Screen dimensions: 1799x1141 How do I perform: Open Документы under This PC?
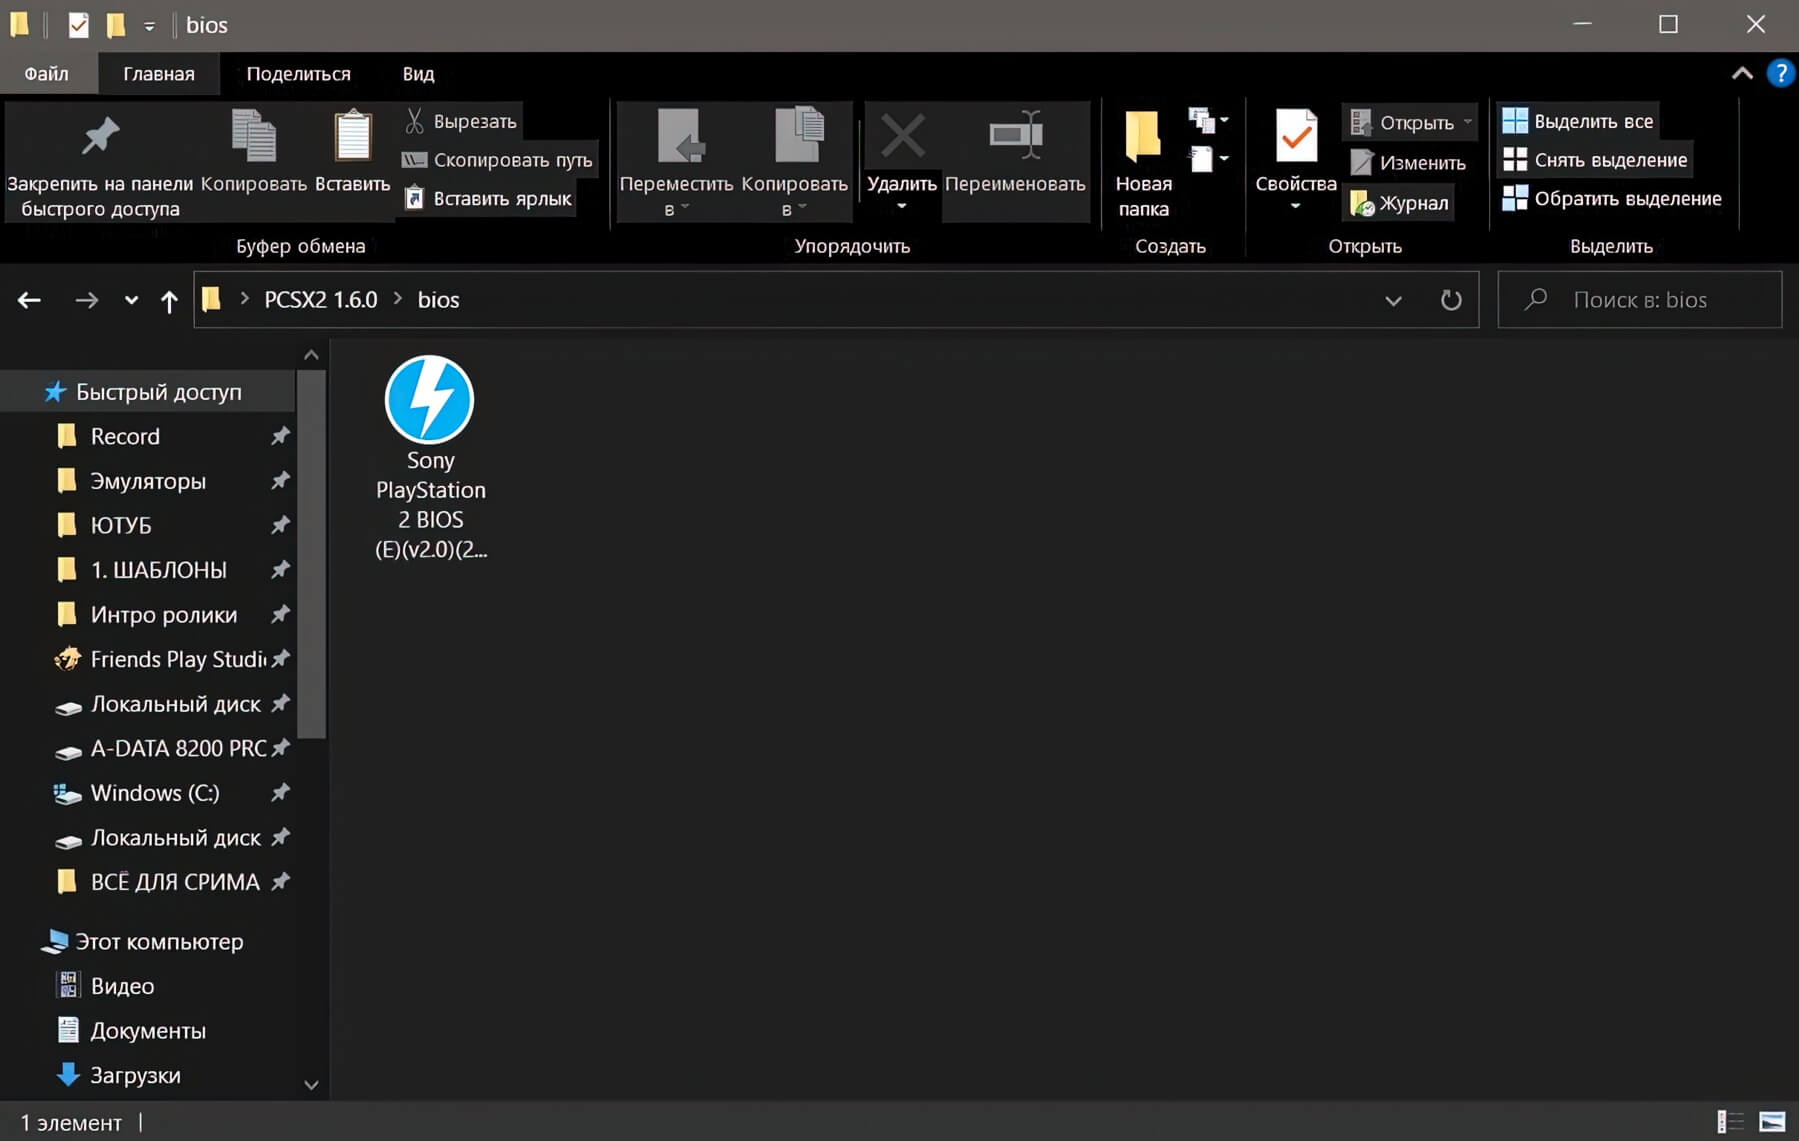tap(150, 1031)
